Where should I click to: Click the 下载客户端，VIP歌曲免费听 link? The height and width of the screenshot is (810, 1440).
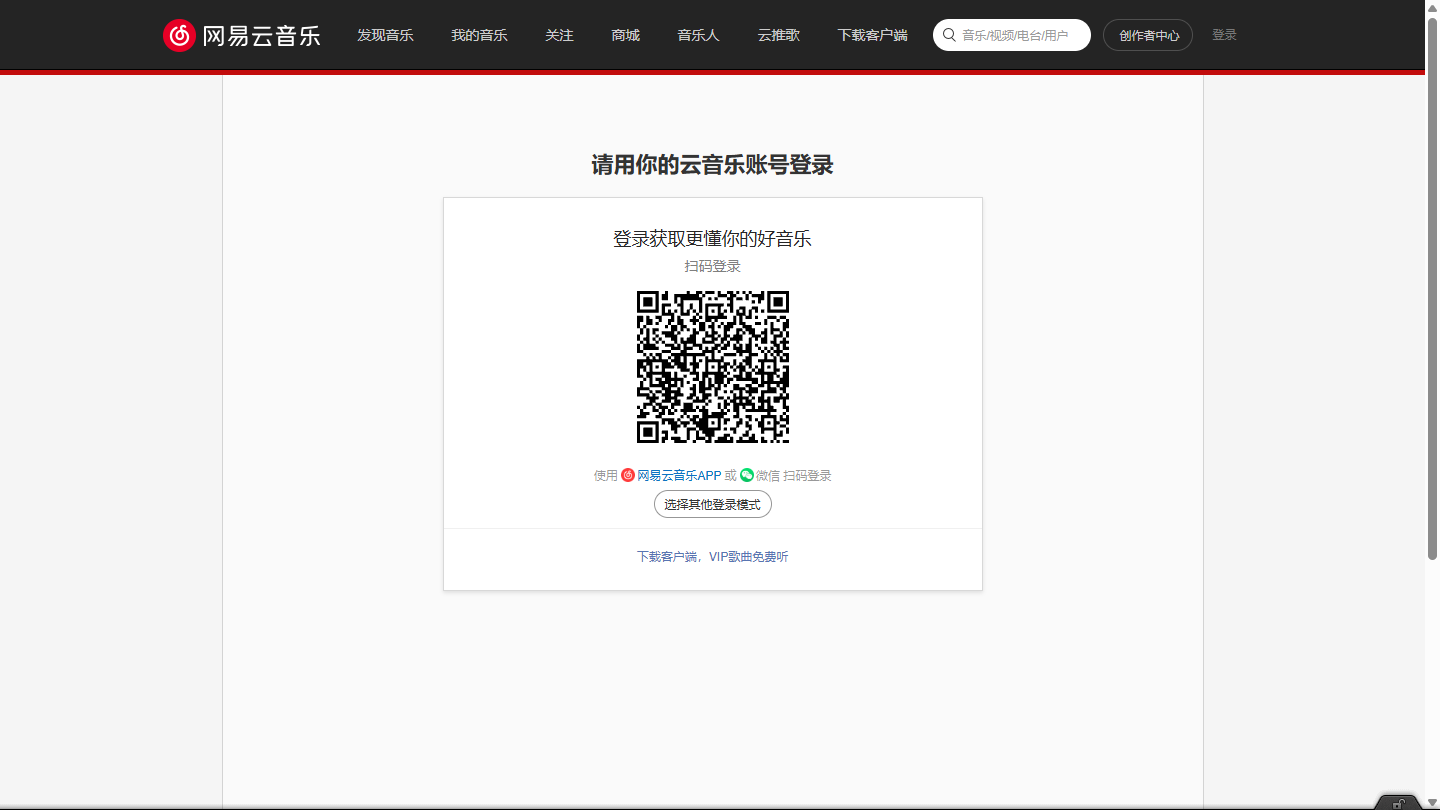tap(713, 556)
